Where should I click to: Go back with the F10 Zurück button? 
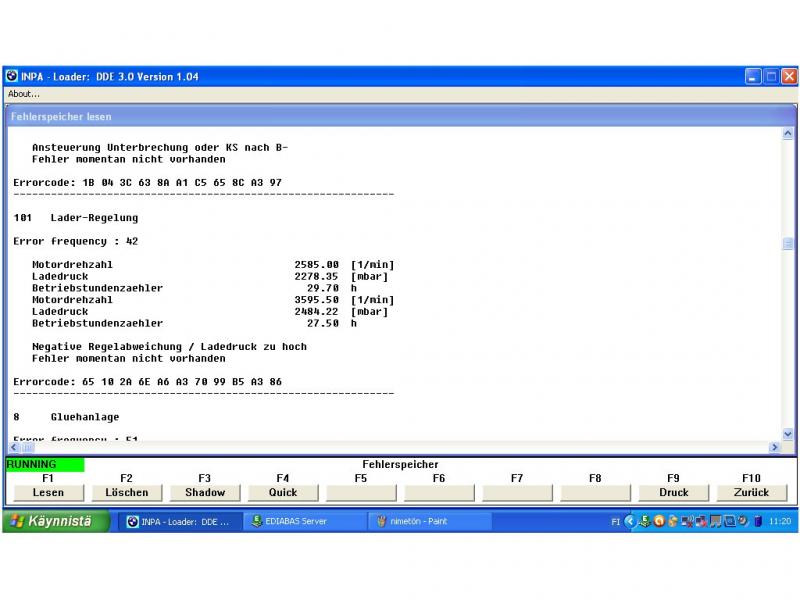click(x=751, y=492)
